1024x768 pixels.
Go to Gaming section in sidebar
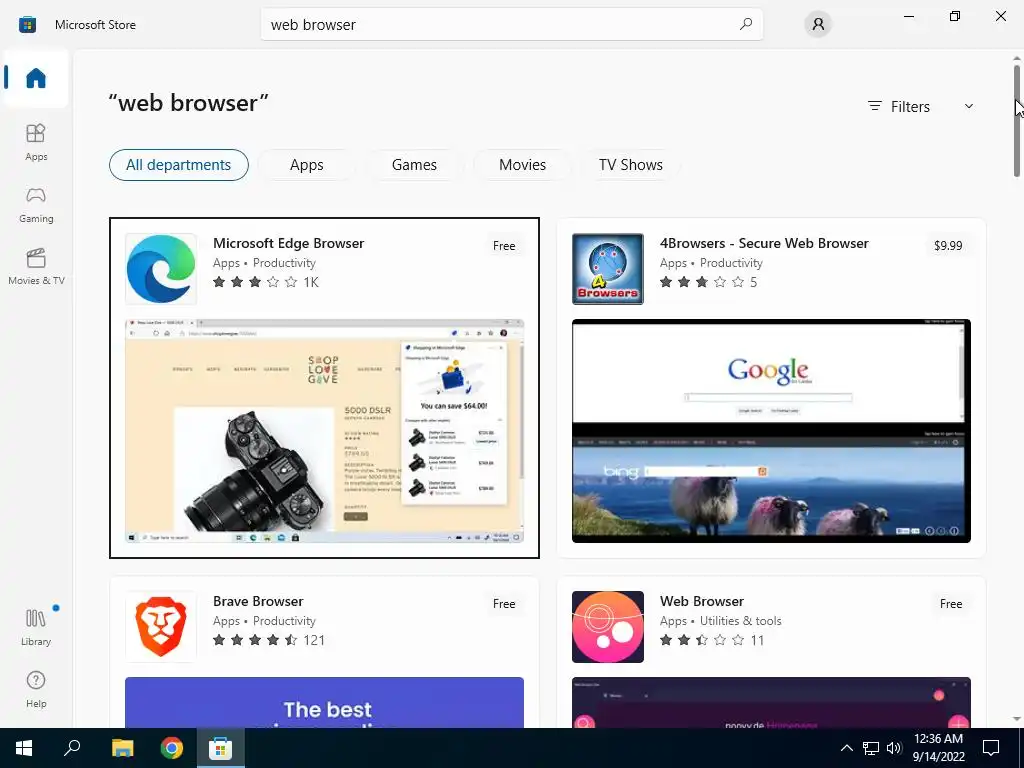tap(36, 204)
